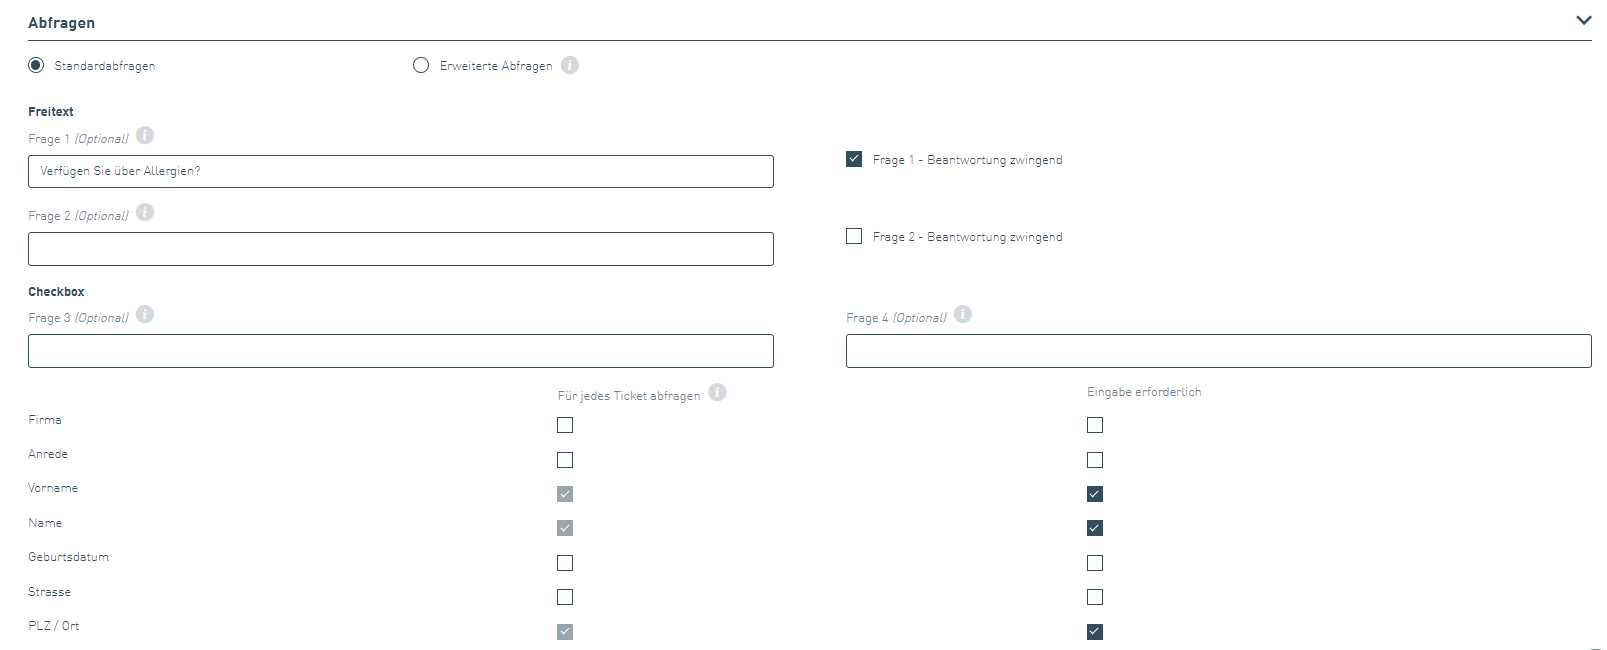Check Geburtsdatum under Für jedes Ticket abfragen
This screenshot has height=650, width=1607.
(565, 563)
